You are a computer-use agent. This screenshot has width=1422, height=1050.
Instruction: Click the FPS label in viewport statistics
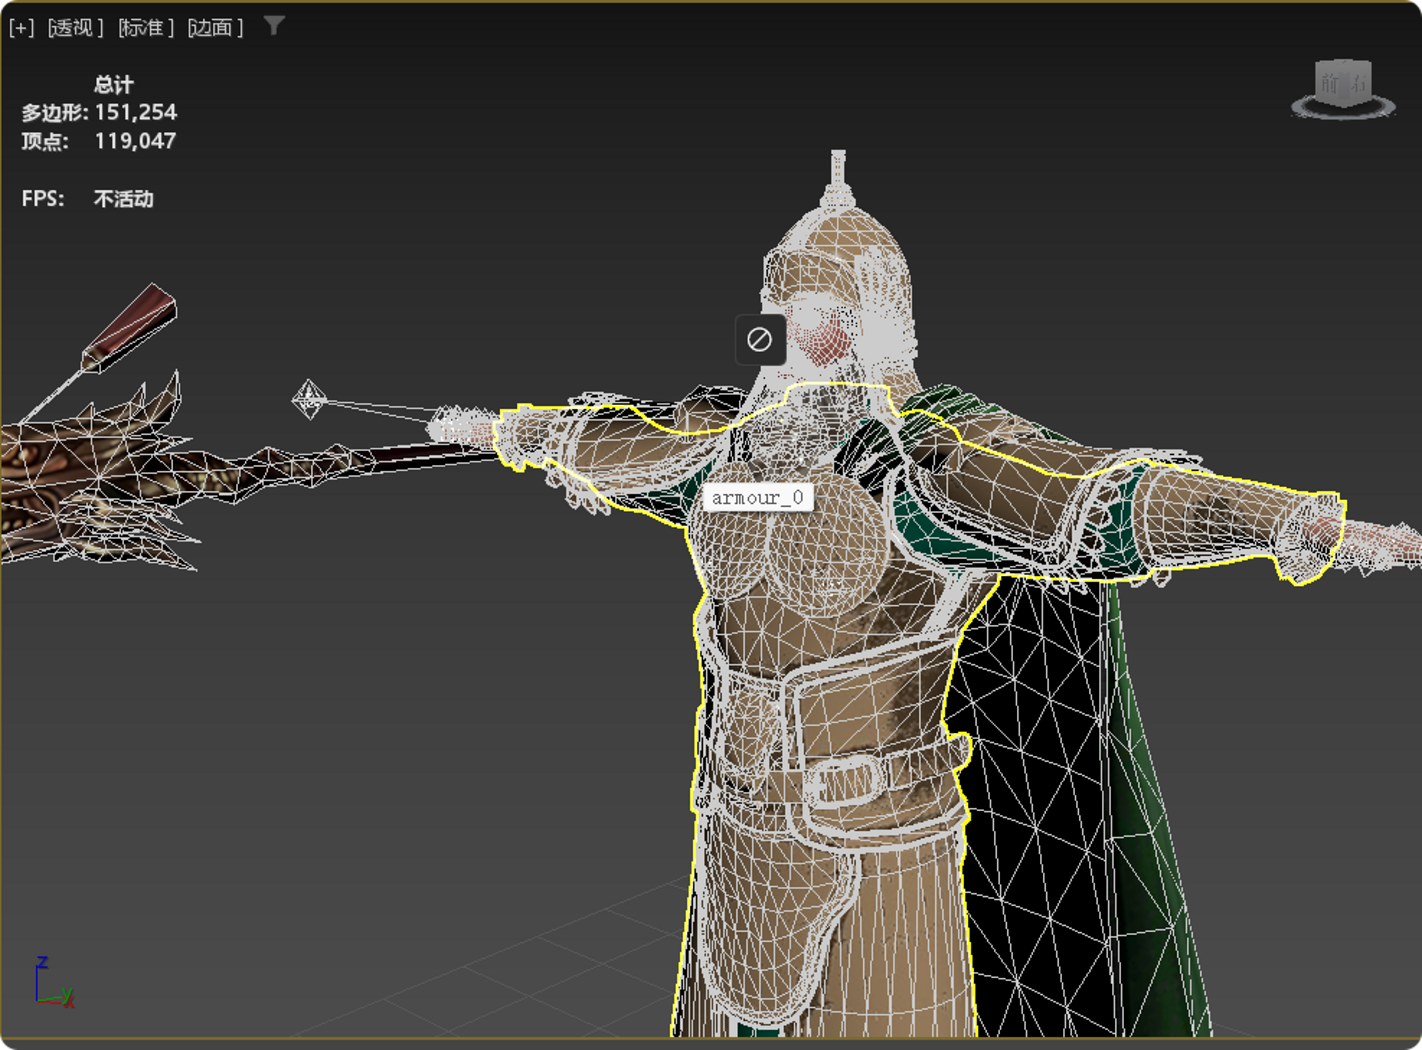tap(42, 199)
